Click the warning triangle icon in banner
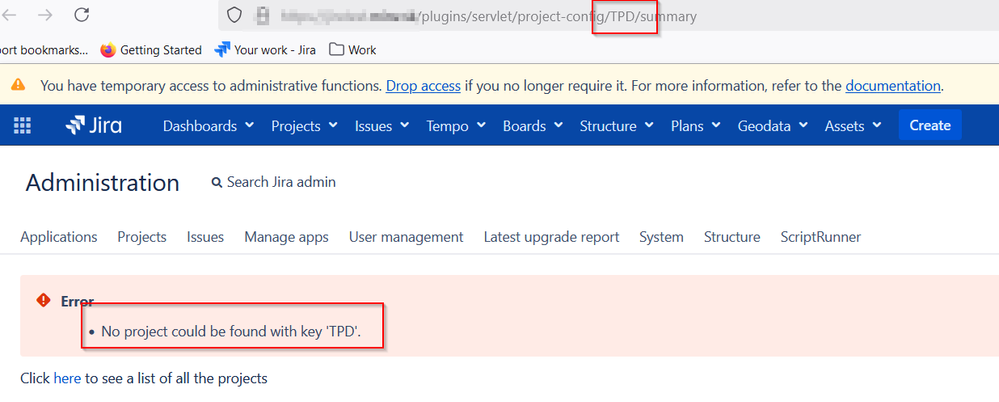Viewport: 999px width, 402px height. (x=18, y=85)
